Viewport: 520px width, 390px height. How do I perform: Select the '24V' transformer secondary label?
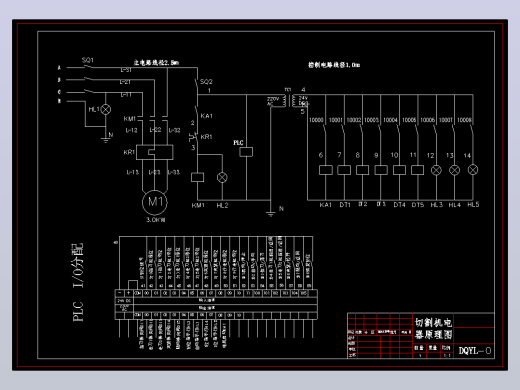pos(303,98)
